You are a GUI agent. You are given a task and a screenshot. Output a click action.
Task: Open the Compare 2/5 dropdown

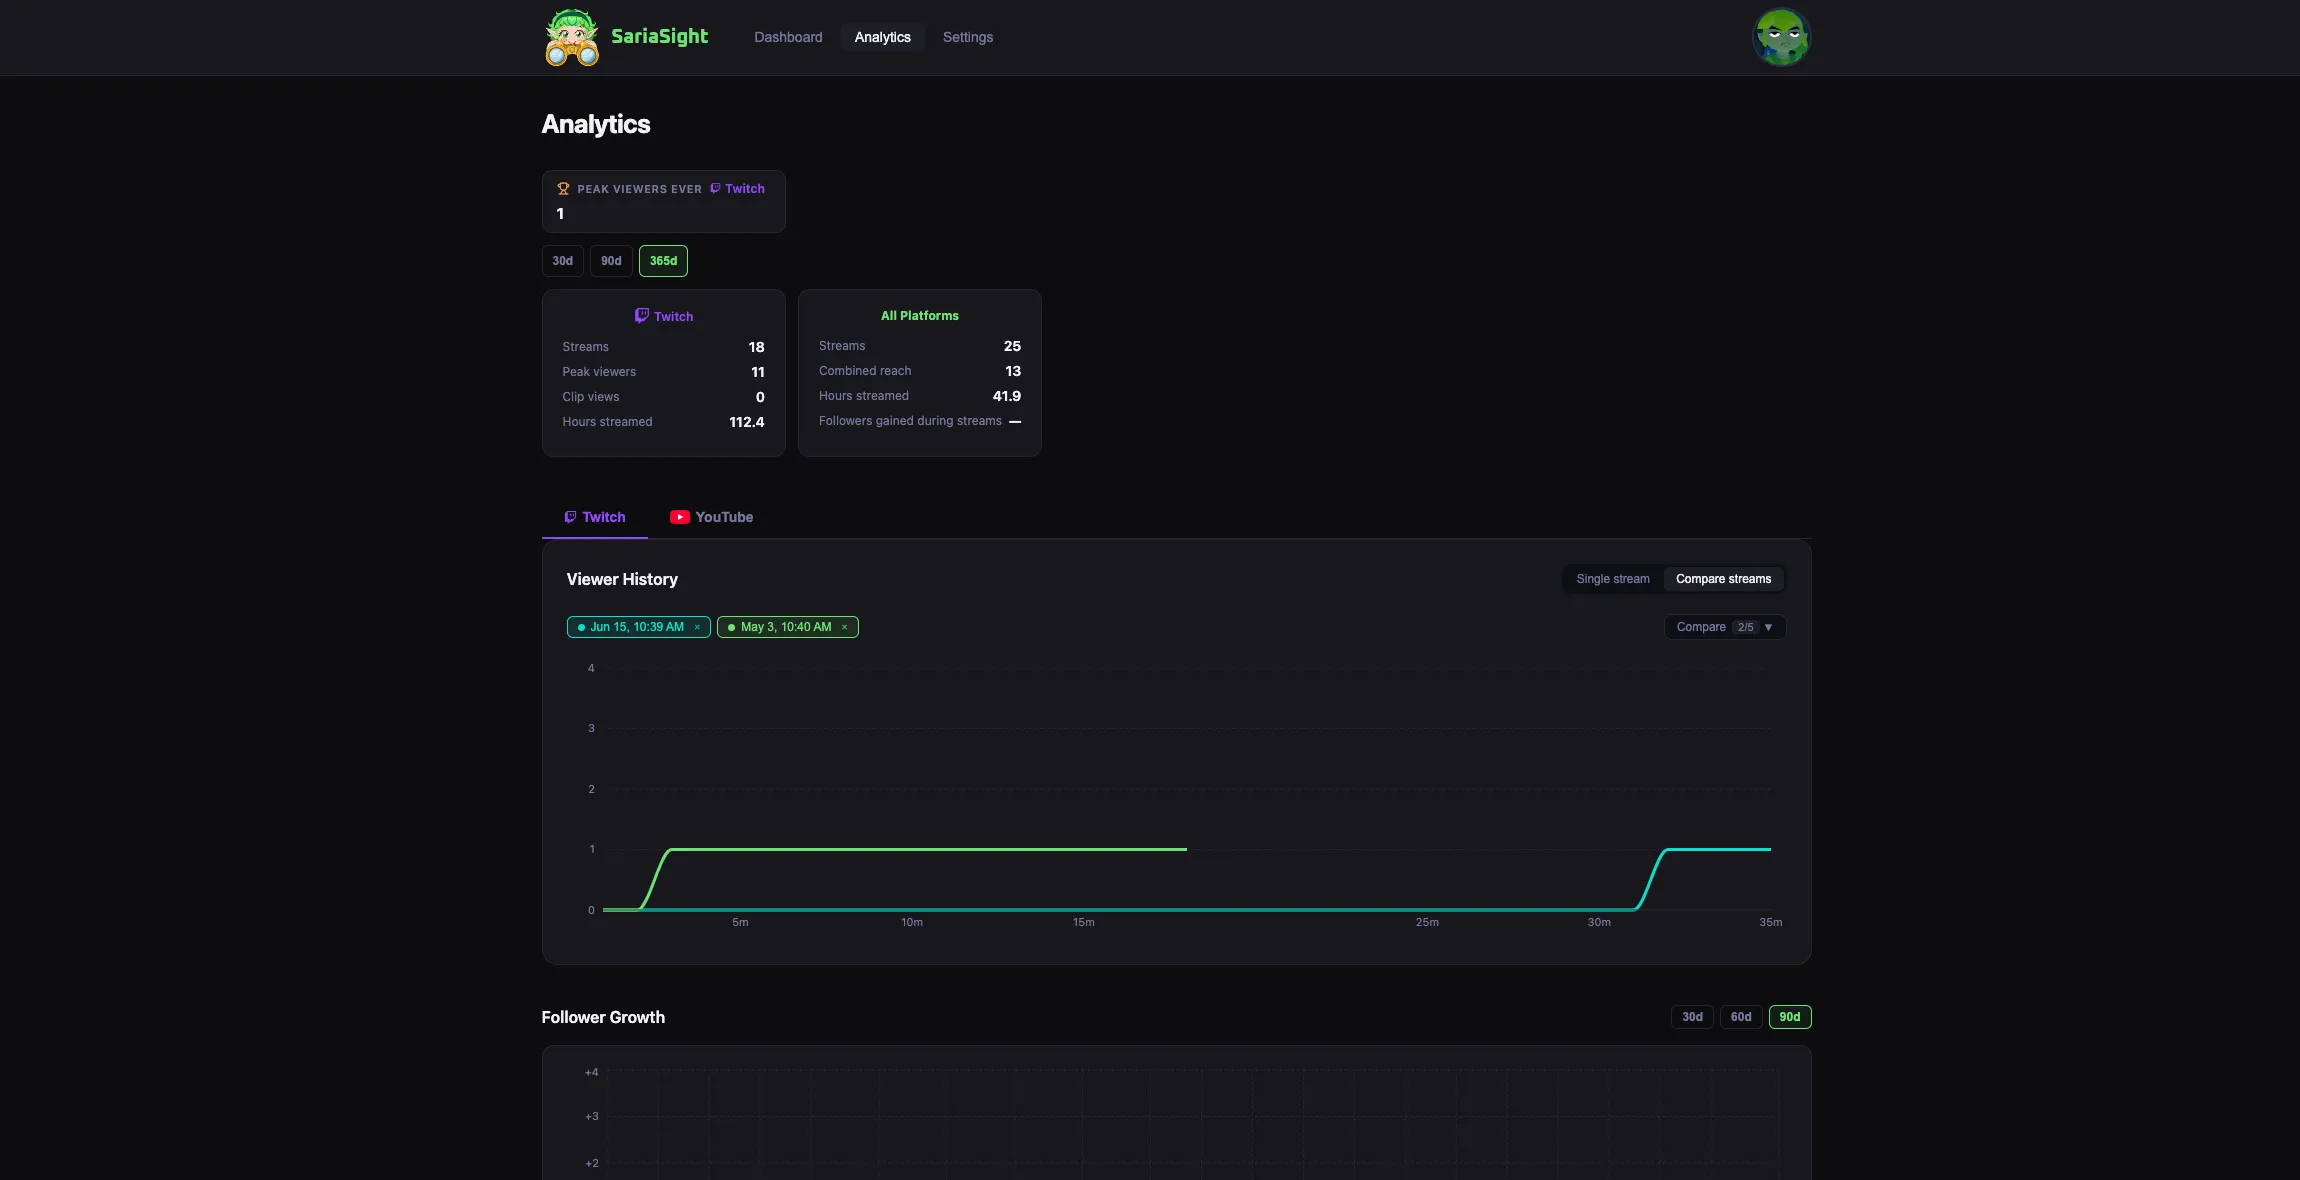[1725, 627]
